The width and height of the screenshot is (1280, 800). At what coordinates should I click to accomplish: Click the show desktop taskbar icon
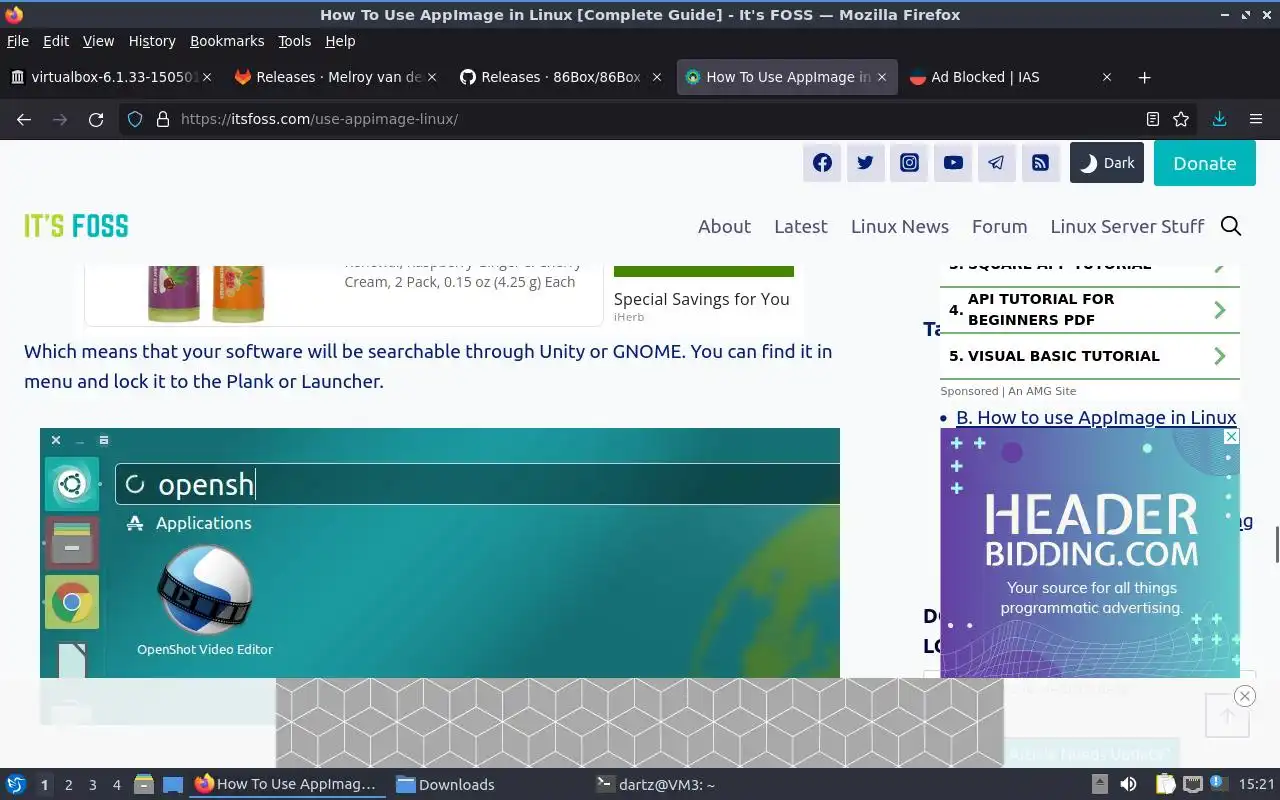(173, 784)
